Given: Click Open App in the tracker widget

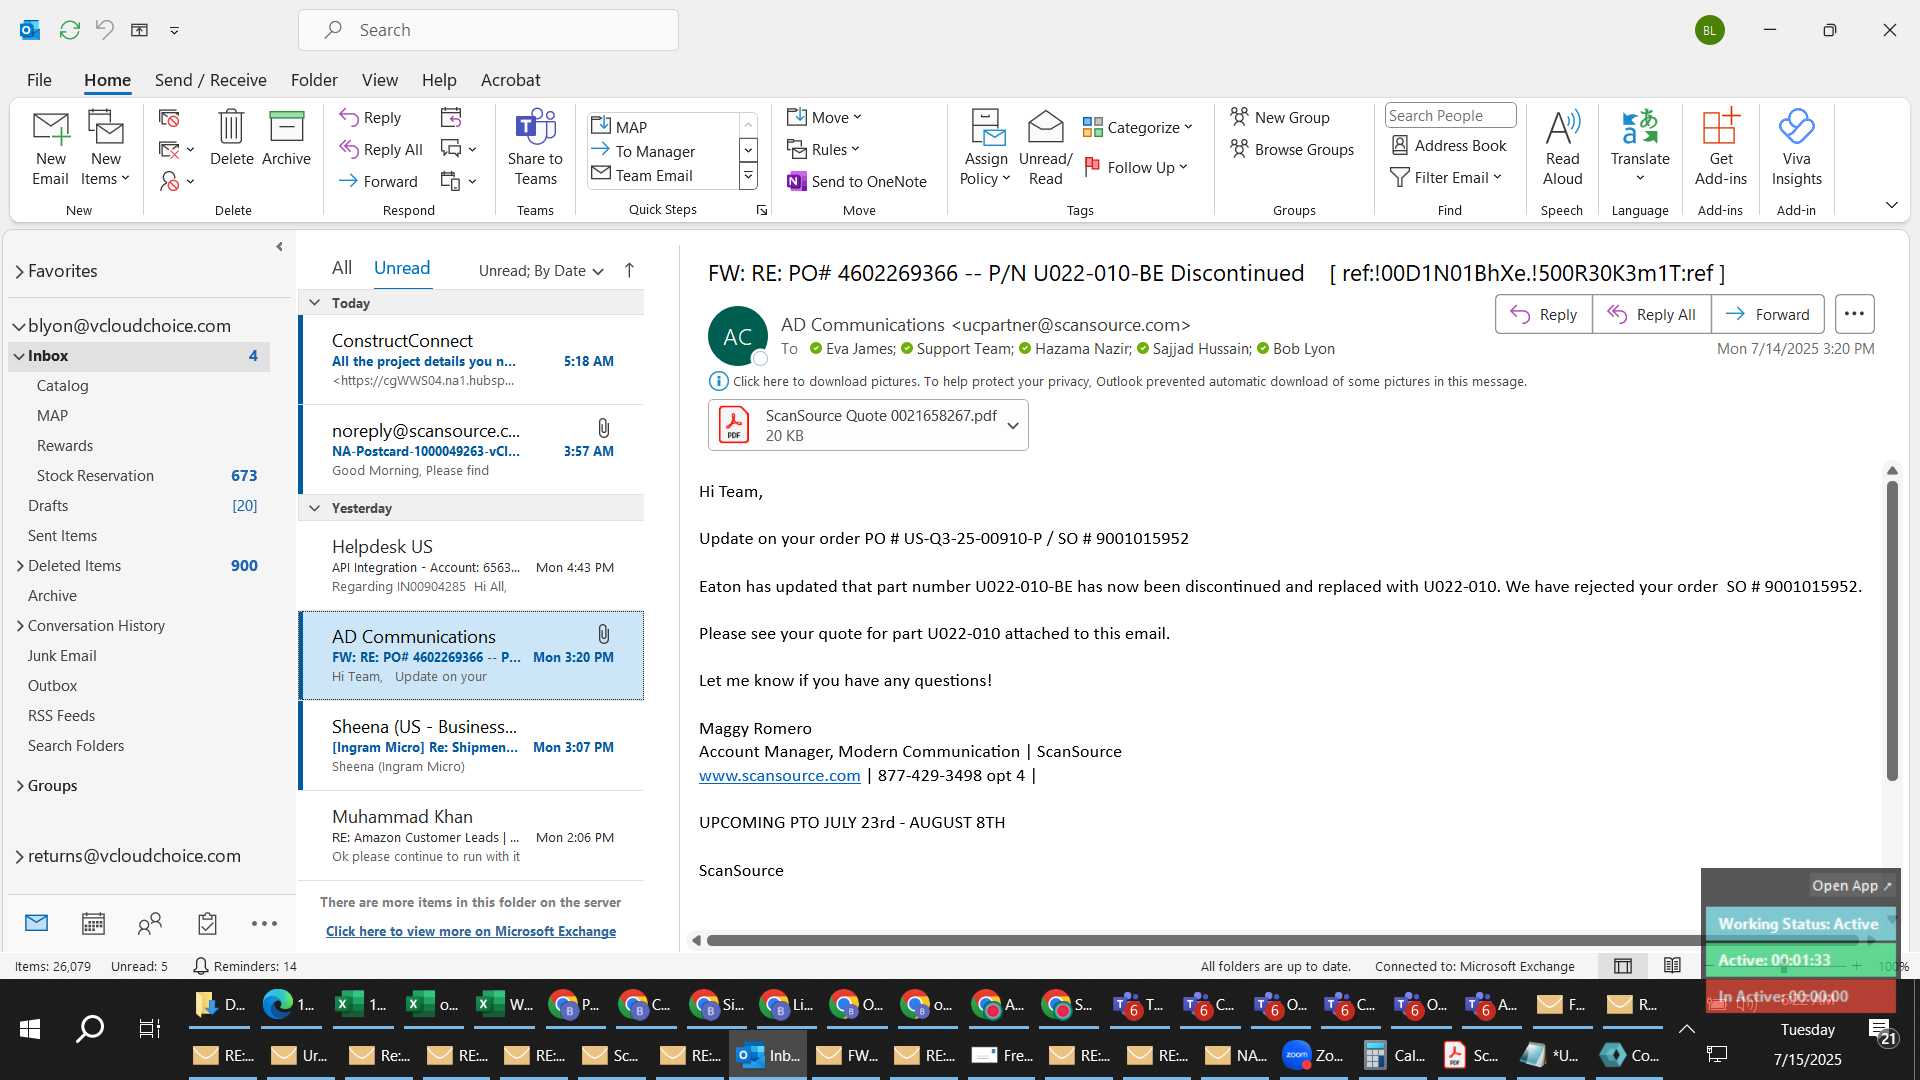Looking at the screenshot, I should (1851, 886).
